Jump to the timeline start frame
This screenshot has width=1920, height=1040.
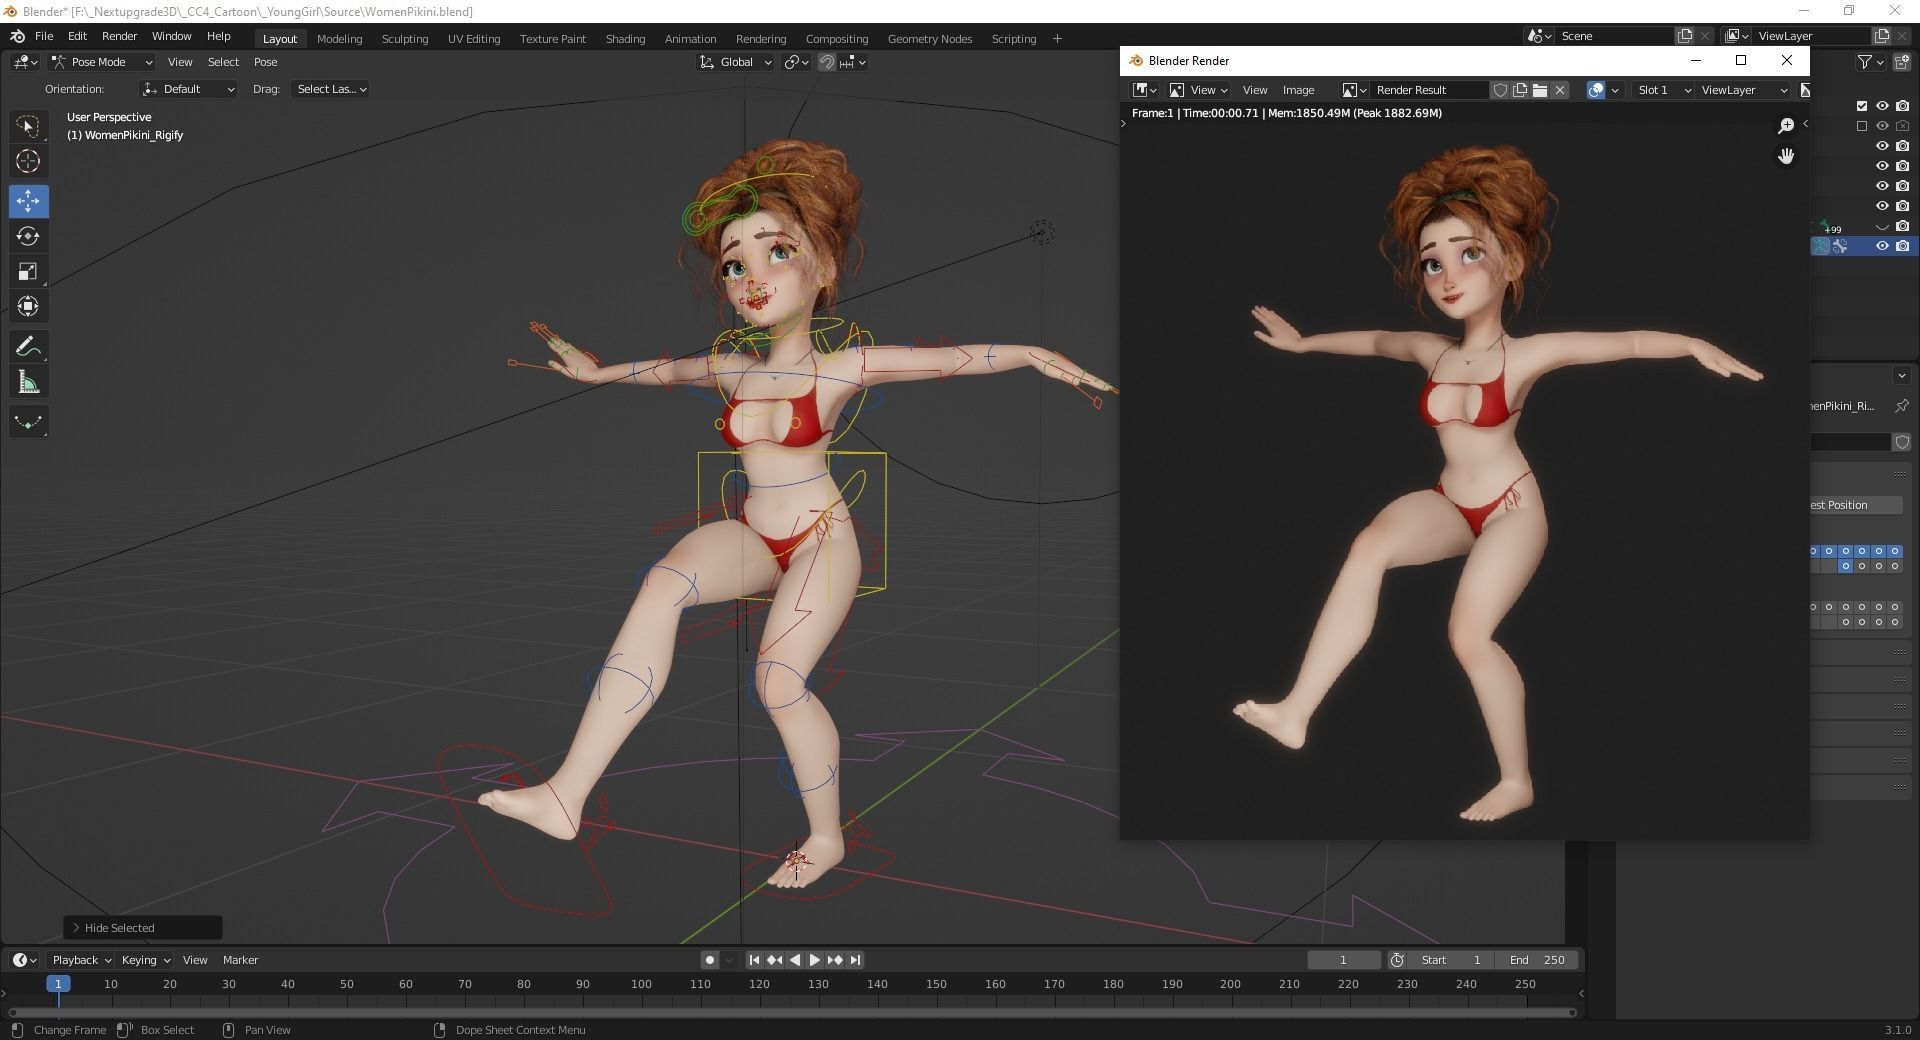tap(755, 960)
